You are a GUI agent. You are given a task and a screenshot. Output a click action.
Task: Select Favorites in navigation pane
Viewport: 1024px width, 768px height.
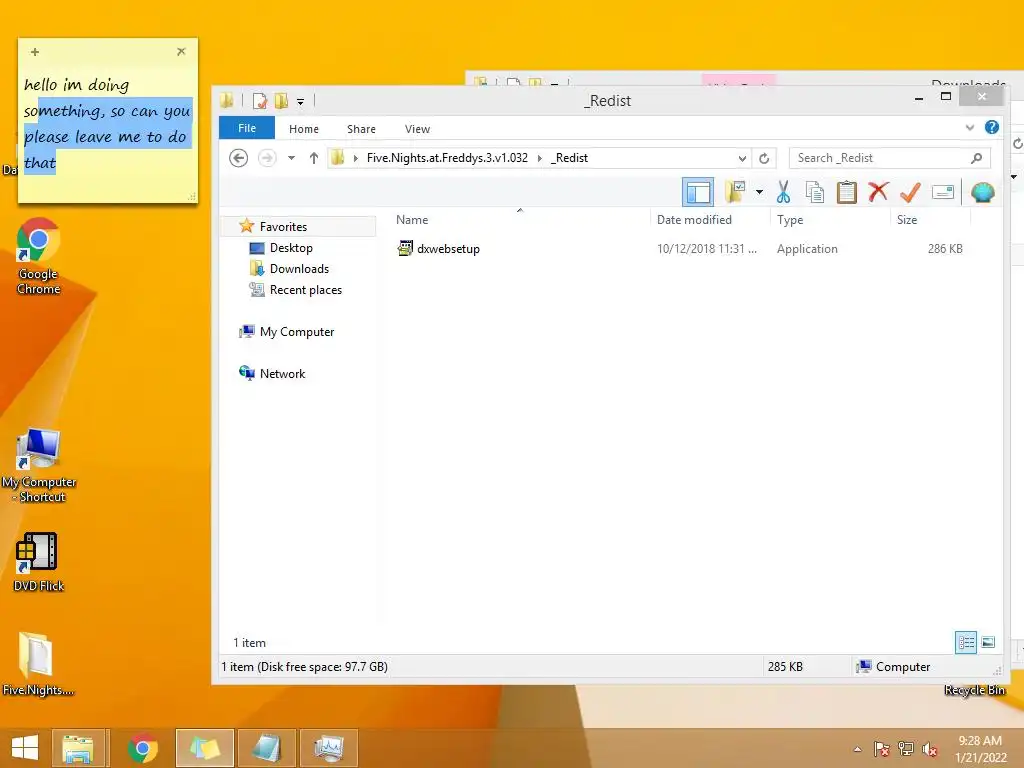[282, 227]
